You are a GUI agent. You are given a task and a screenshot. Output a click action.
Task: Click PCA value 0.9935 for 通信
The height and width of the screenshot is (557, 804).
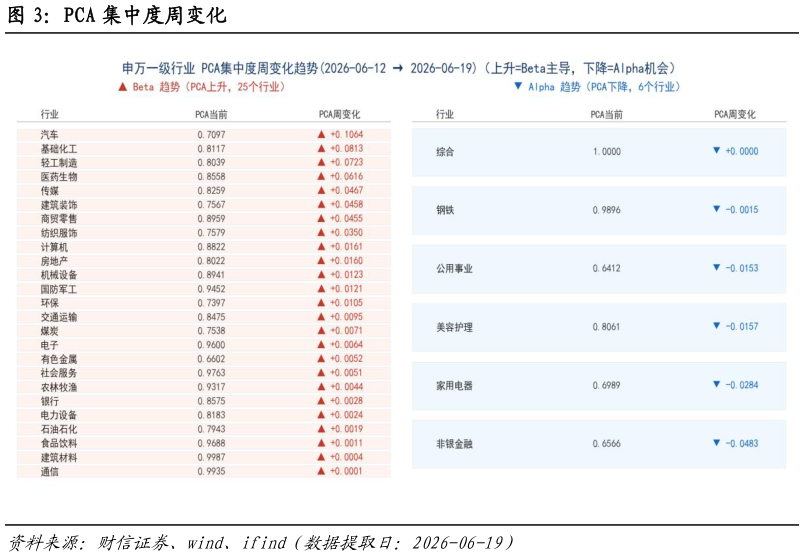click(211, 471)
